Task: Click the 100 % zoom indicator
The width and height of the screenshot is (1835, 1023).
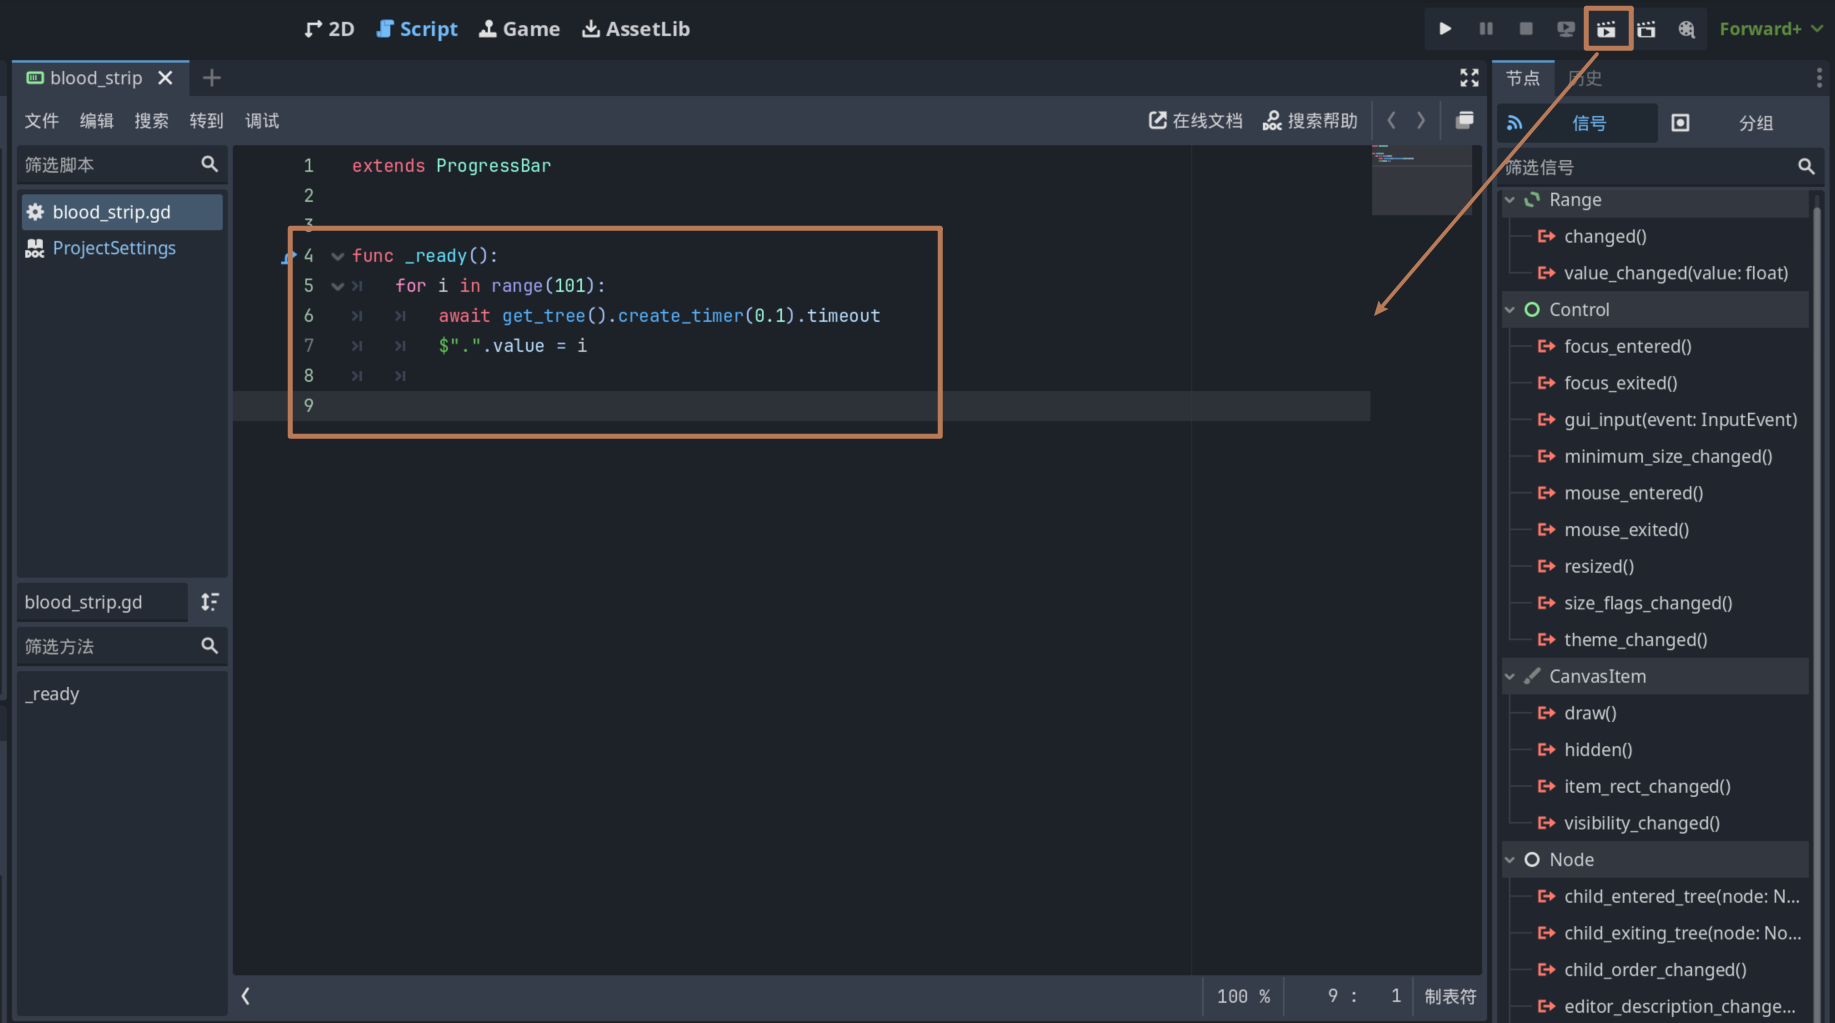Action: point(1243,997)
